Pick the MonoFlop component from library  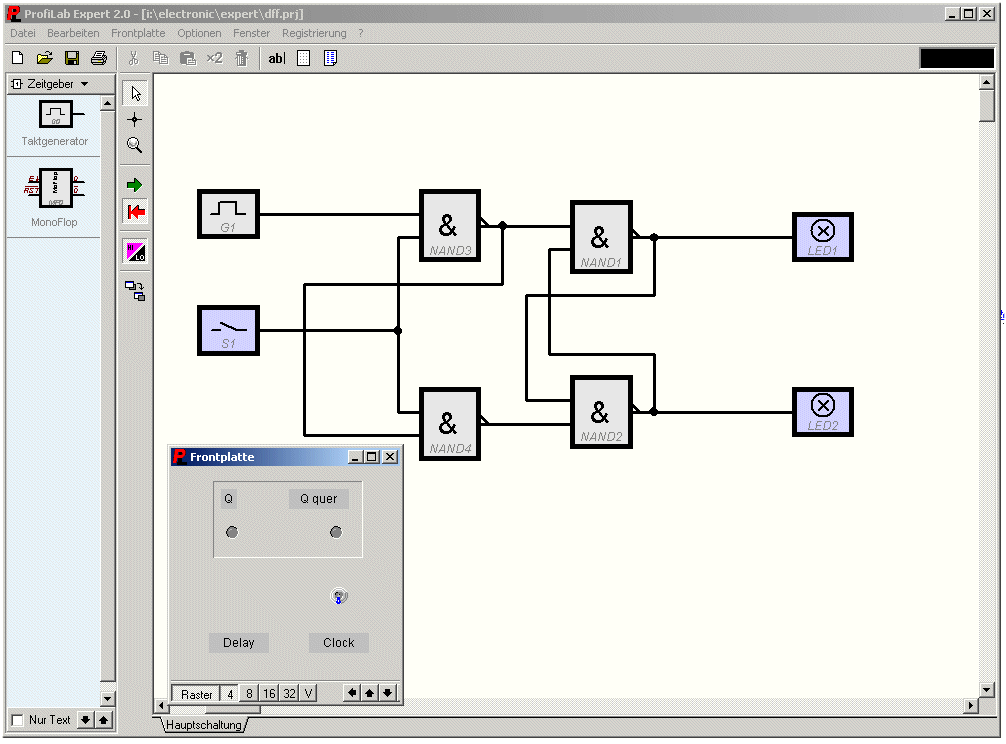[54, 196]
